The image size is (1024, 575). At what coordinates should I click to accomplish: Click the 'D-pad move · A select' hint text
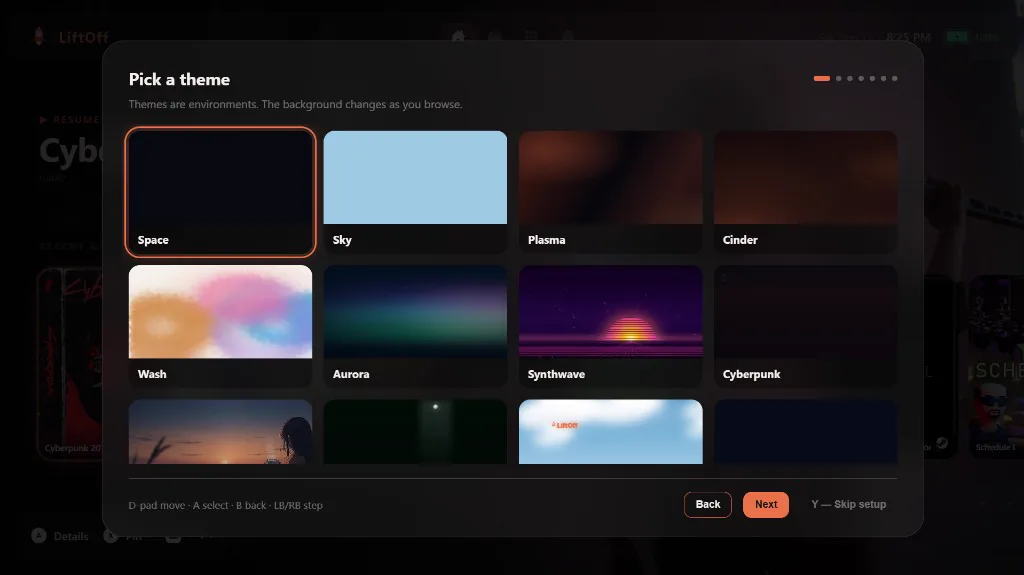(x=225, y=505)
